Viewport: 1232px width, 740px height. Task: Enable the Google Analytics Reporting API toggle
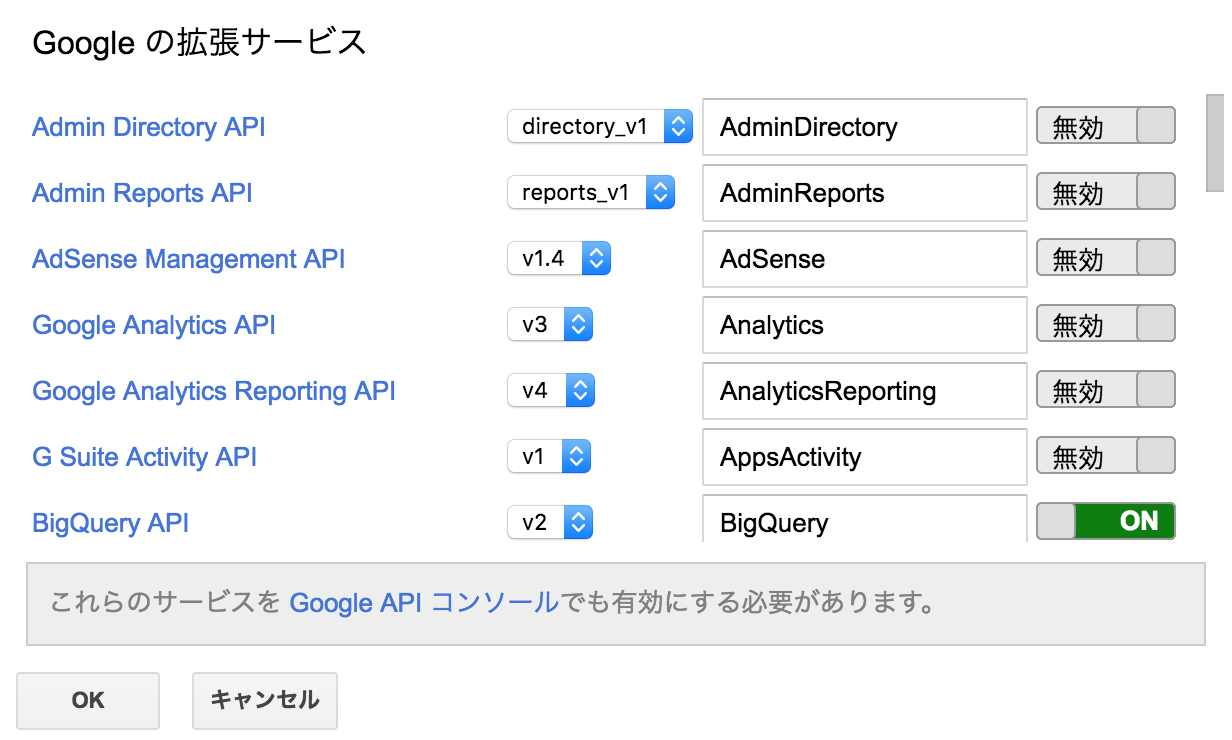coord(1105,389)
